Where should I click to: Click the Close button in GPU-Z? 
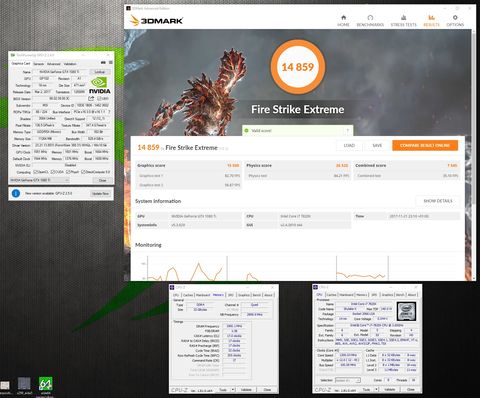102,180
